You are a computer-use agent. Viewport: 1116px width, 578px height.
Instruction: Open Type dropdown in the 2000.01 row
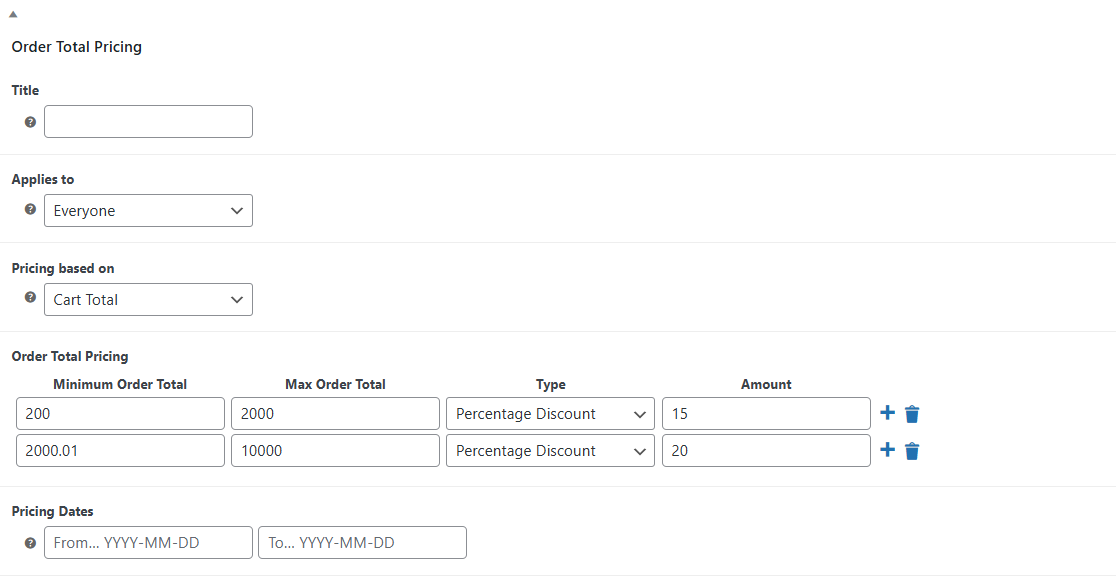click(x=550, y=451)
